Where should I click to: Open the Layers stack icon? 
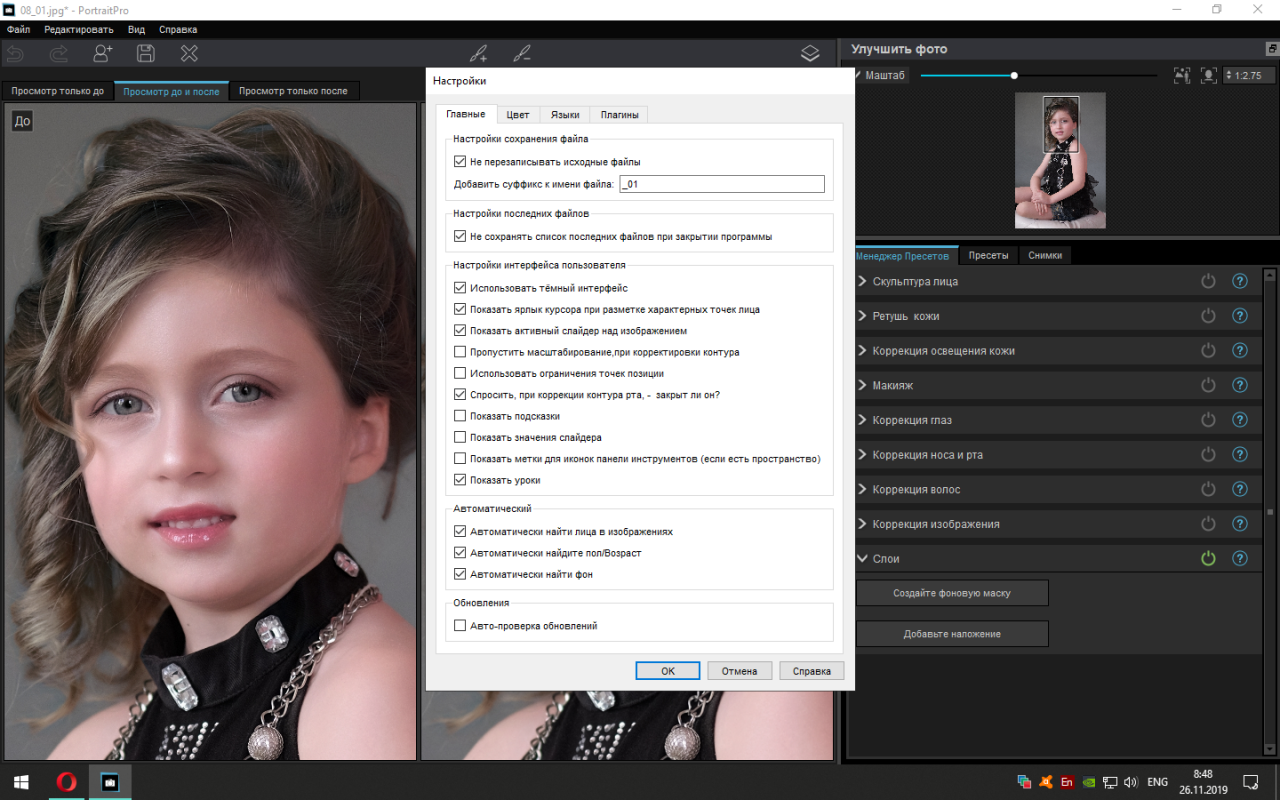[x=810, y=54]
